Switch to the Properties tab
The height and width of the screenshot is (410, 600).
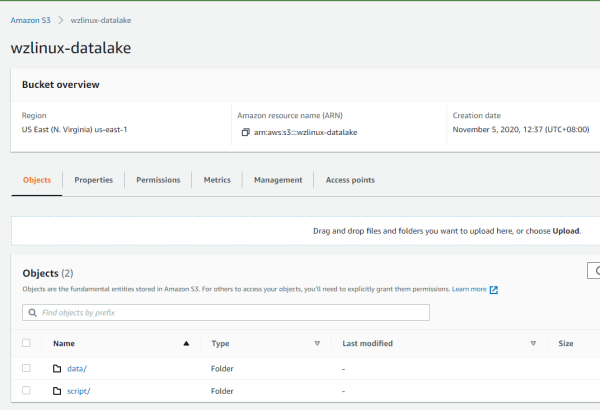click(93, 180)
